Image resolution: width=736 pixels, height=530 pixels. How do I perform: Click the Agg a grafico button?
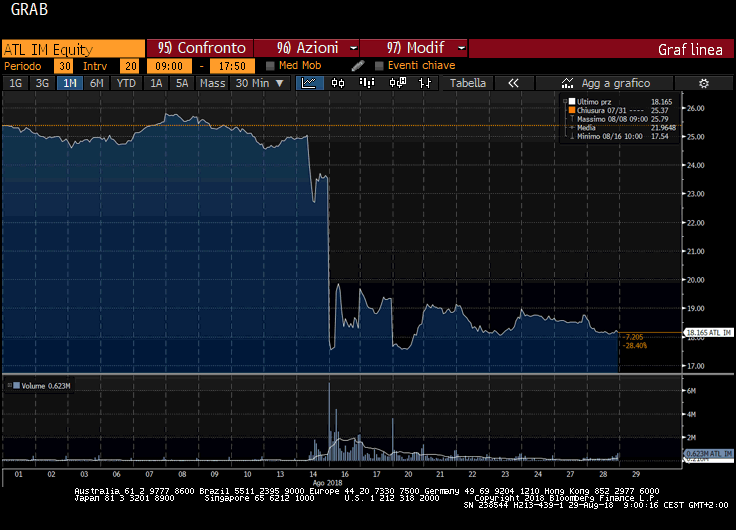pos(606,83)
